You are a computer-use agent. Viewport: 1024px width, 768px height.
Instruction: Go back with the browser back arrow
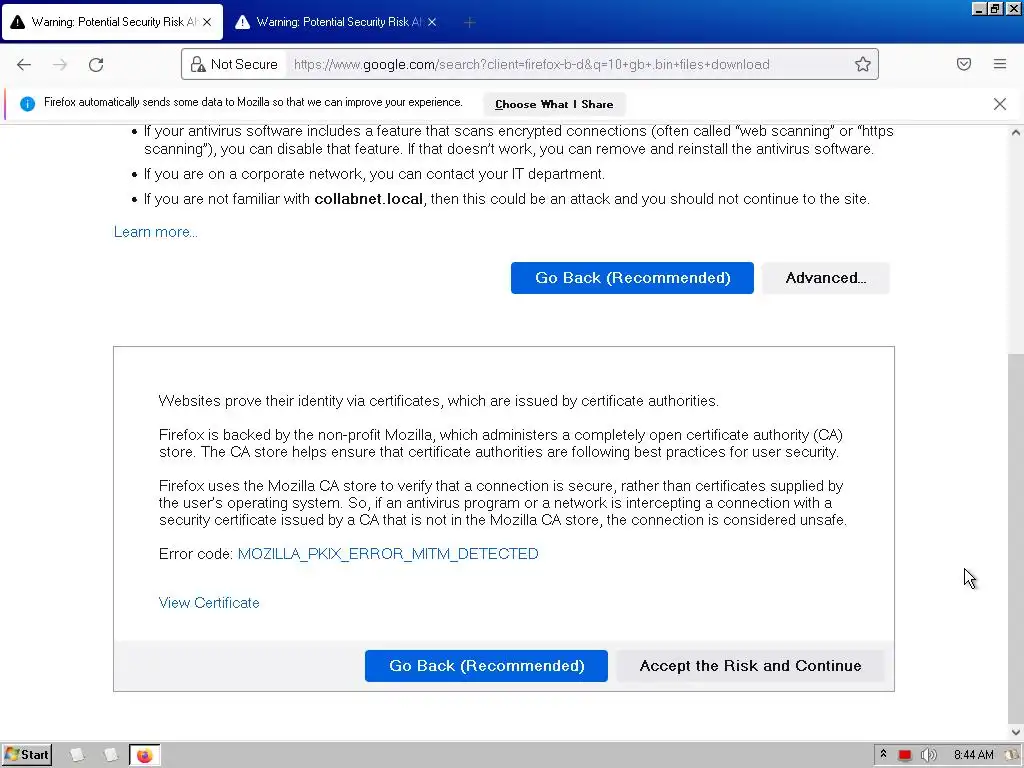click(24, 64)
